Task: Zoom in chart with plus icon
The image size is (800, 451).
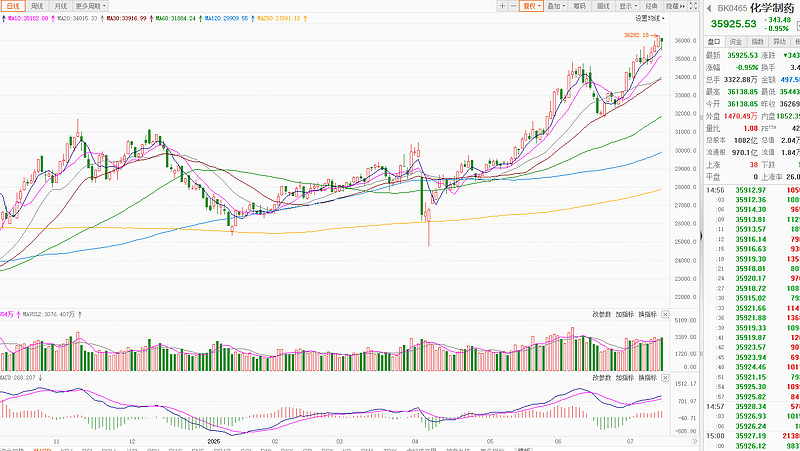Action: (503, 6)
